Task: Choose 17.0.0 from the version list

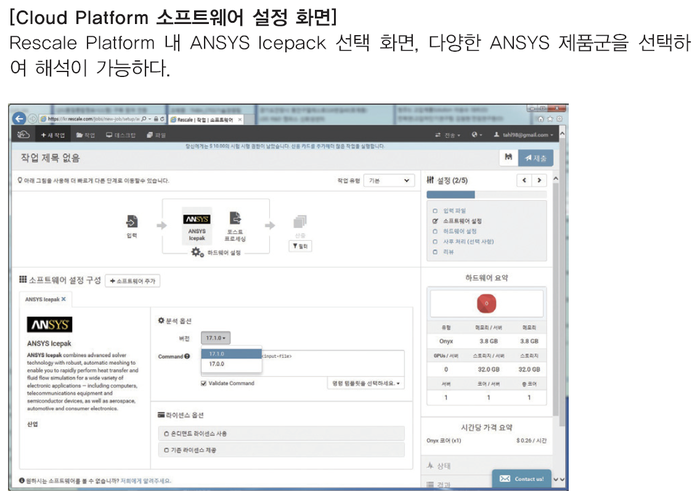Action: point(231,364)
